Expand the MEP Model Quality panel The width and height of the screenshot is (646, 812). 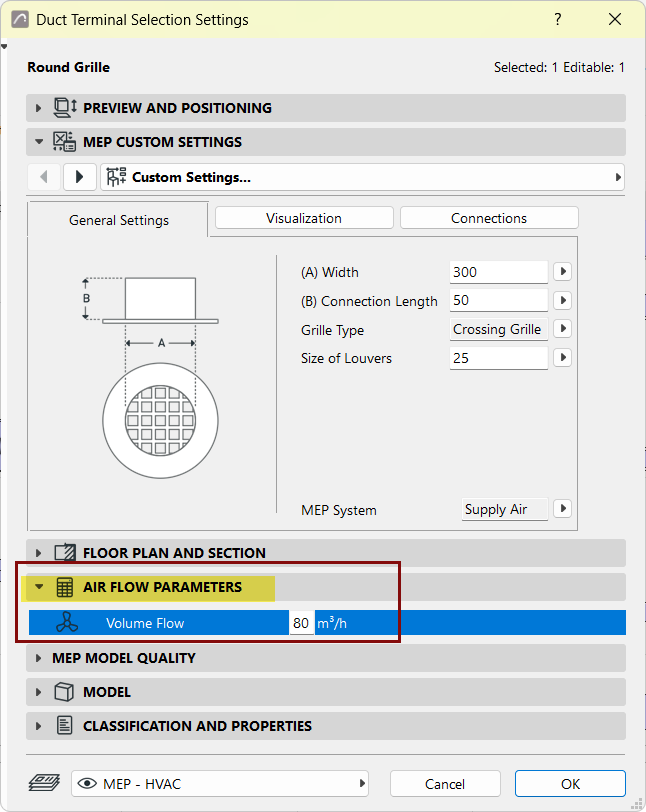[x=38, y=658]
